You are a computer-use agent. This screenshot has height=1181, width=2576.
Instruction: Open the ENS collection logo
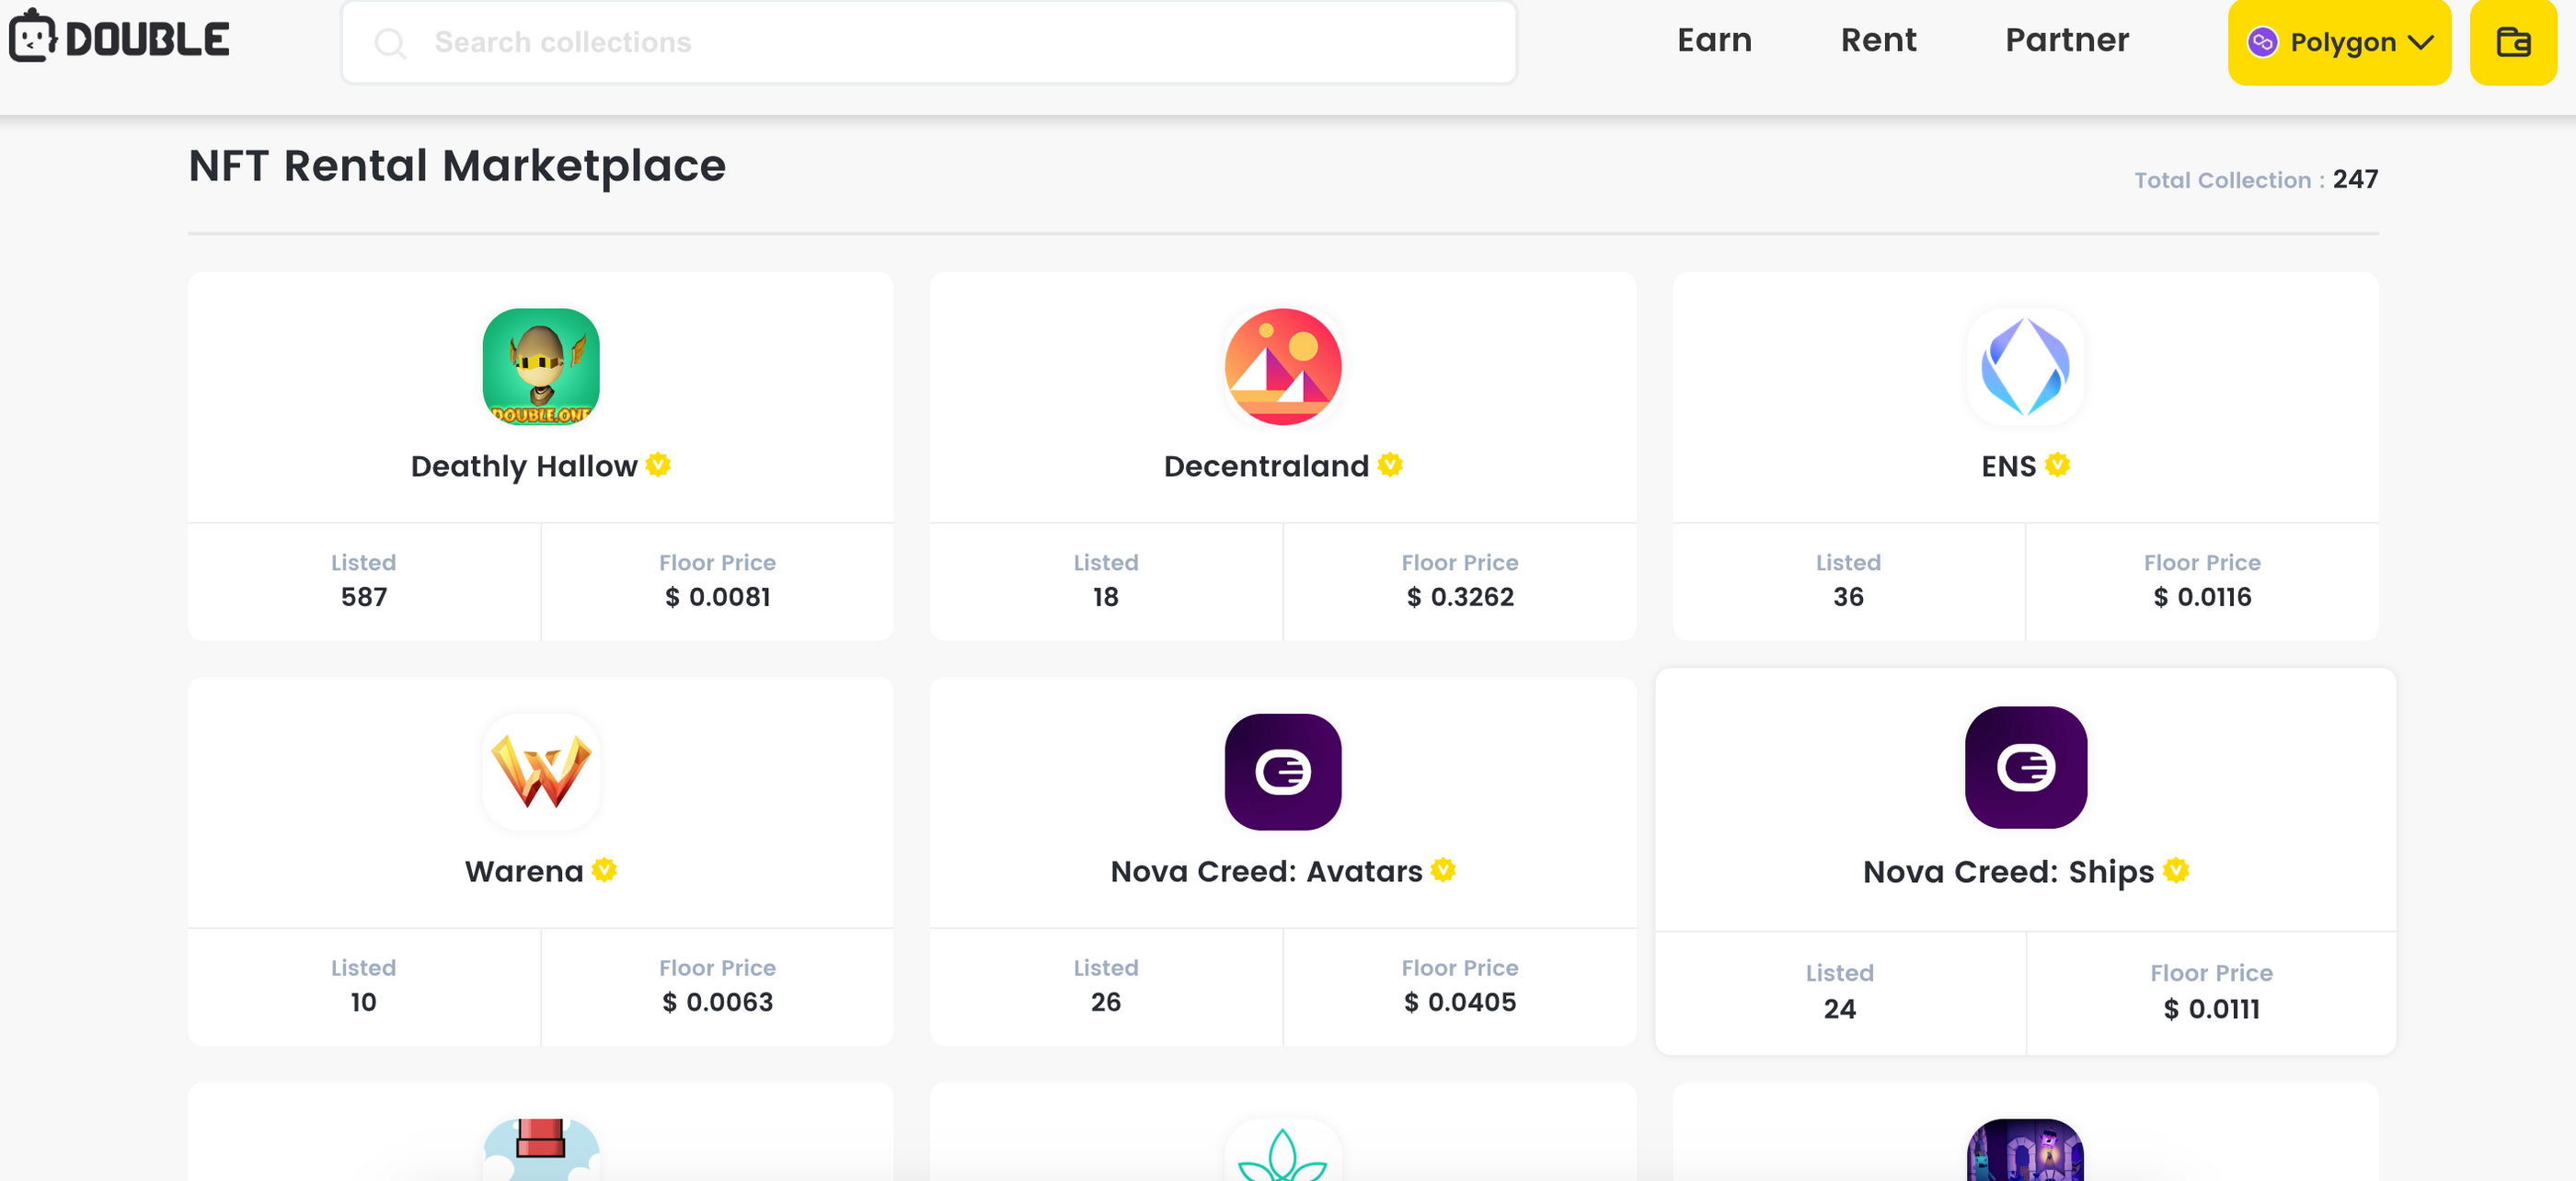[2025, 367]
